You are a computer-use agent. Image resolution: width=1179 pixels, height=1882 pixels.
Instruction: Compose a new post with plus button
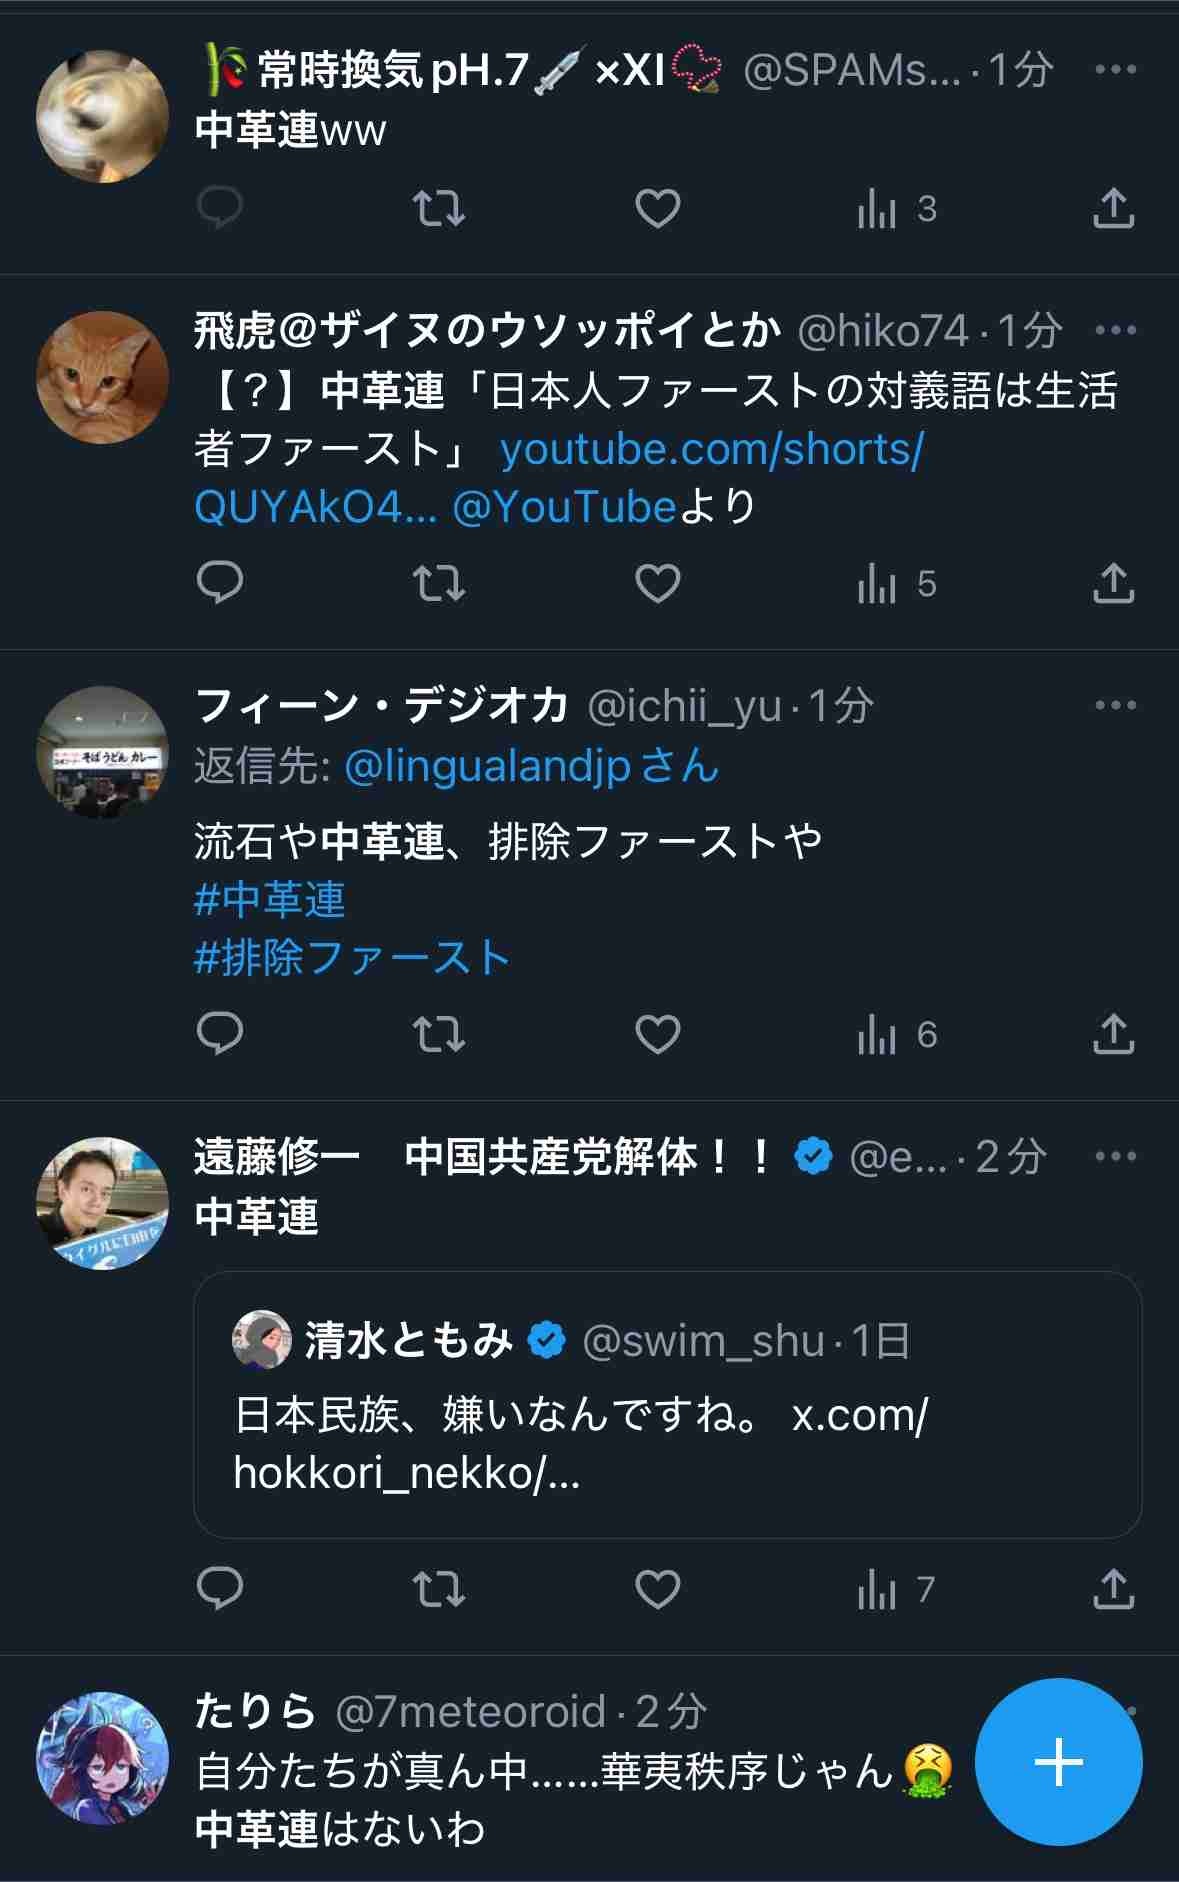pyautogui.click(x=1058, y=1761)
